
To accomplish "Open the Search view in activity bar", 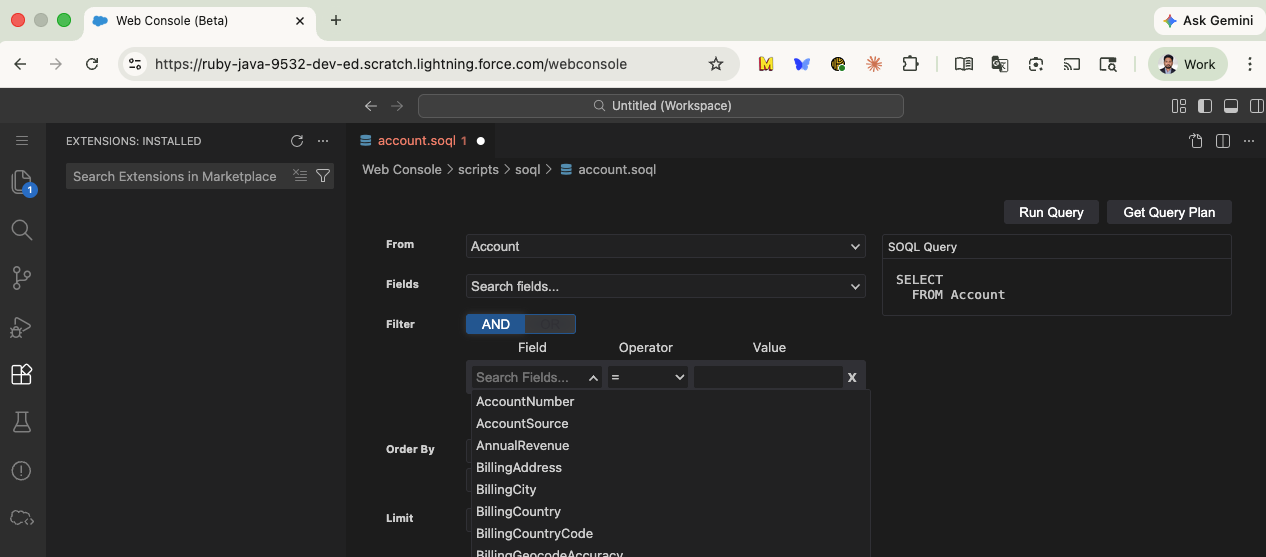I will [x=22, y=230].
